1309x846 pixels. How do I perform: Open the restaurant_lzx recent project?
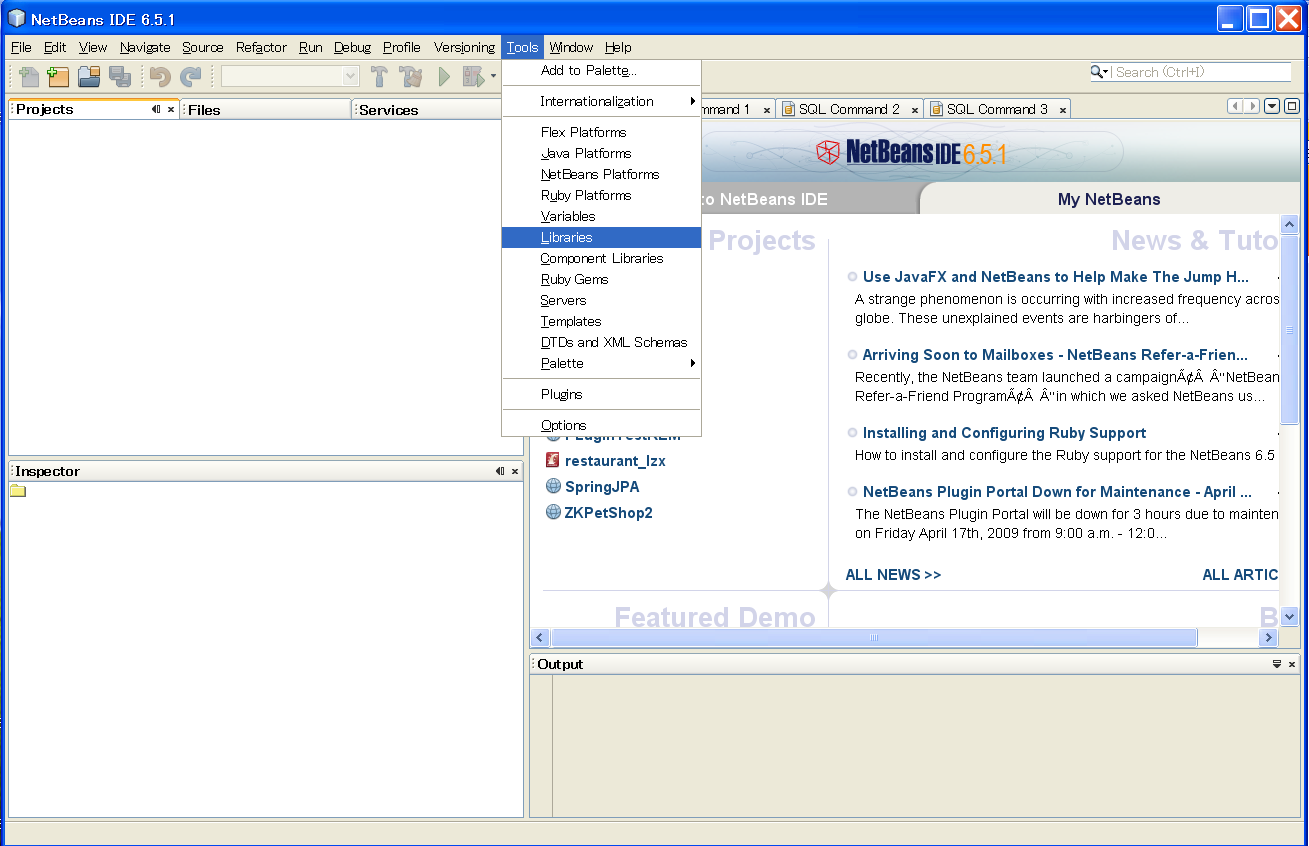pyautogui.click(x=615, y=461)
